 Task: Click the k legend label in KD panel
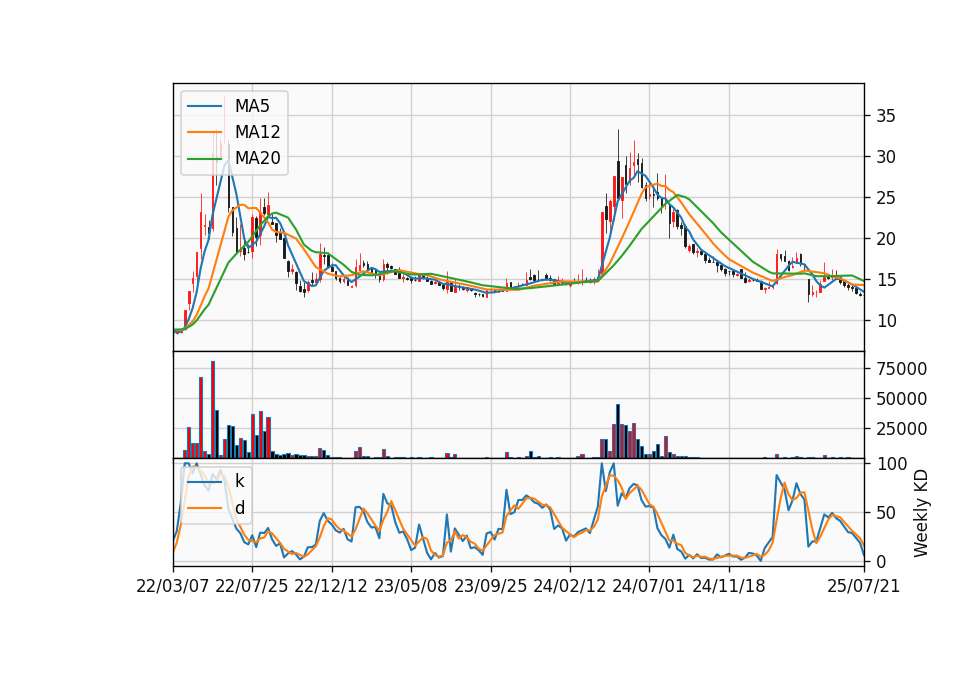click(x=239, y=481)
